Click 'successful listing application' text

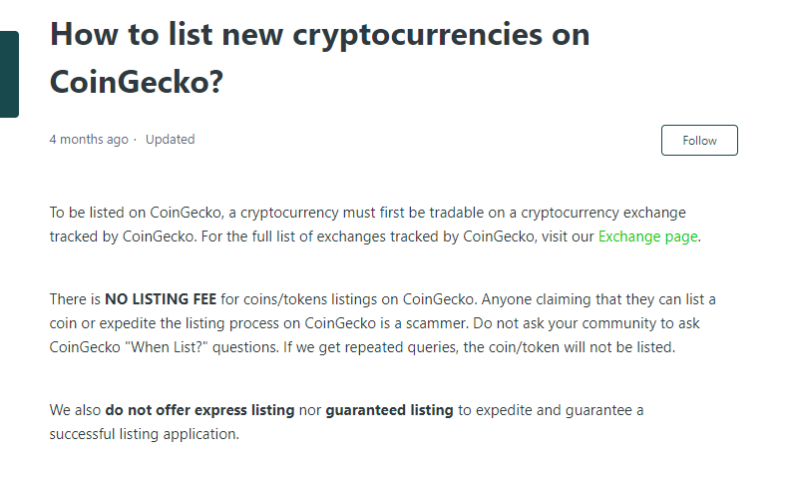[144, 434]
